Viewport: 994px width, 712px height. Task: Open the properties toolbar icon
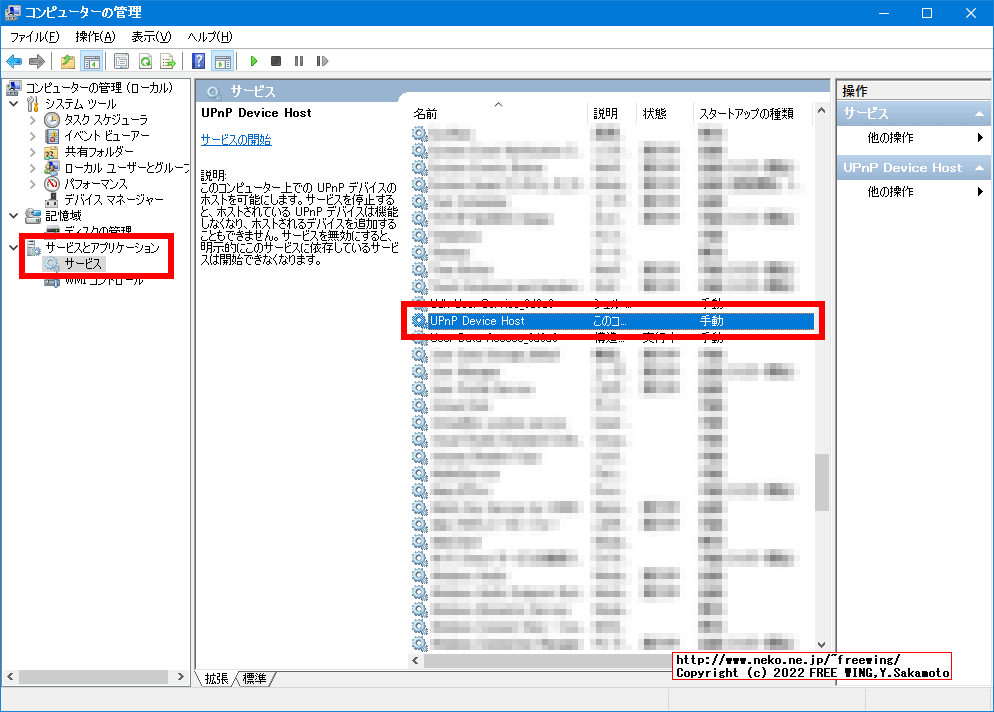[x=121, y=61]
